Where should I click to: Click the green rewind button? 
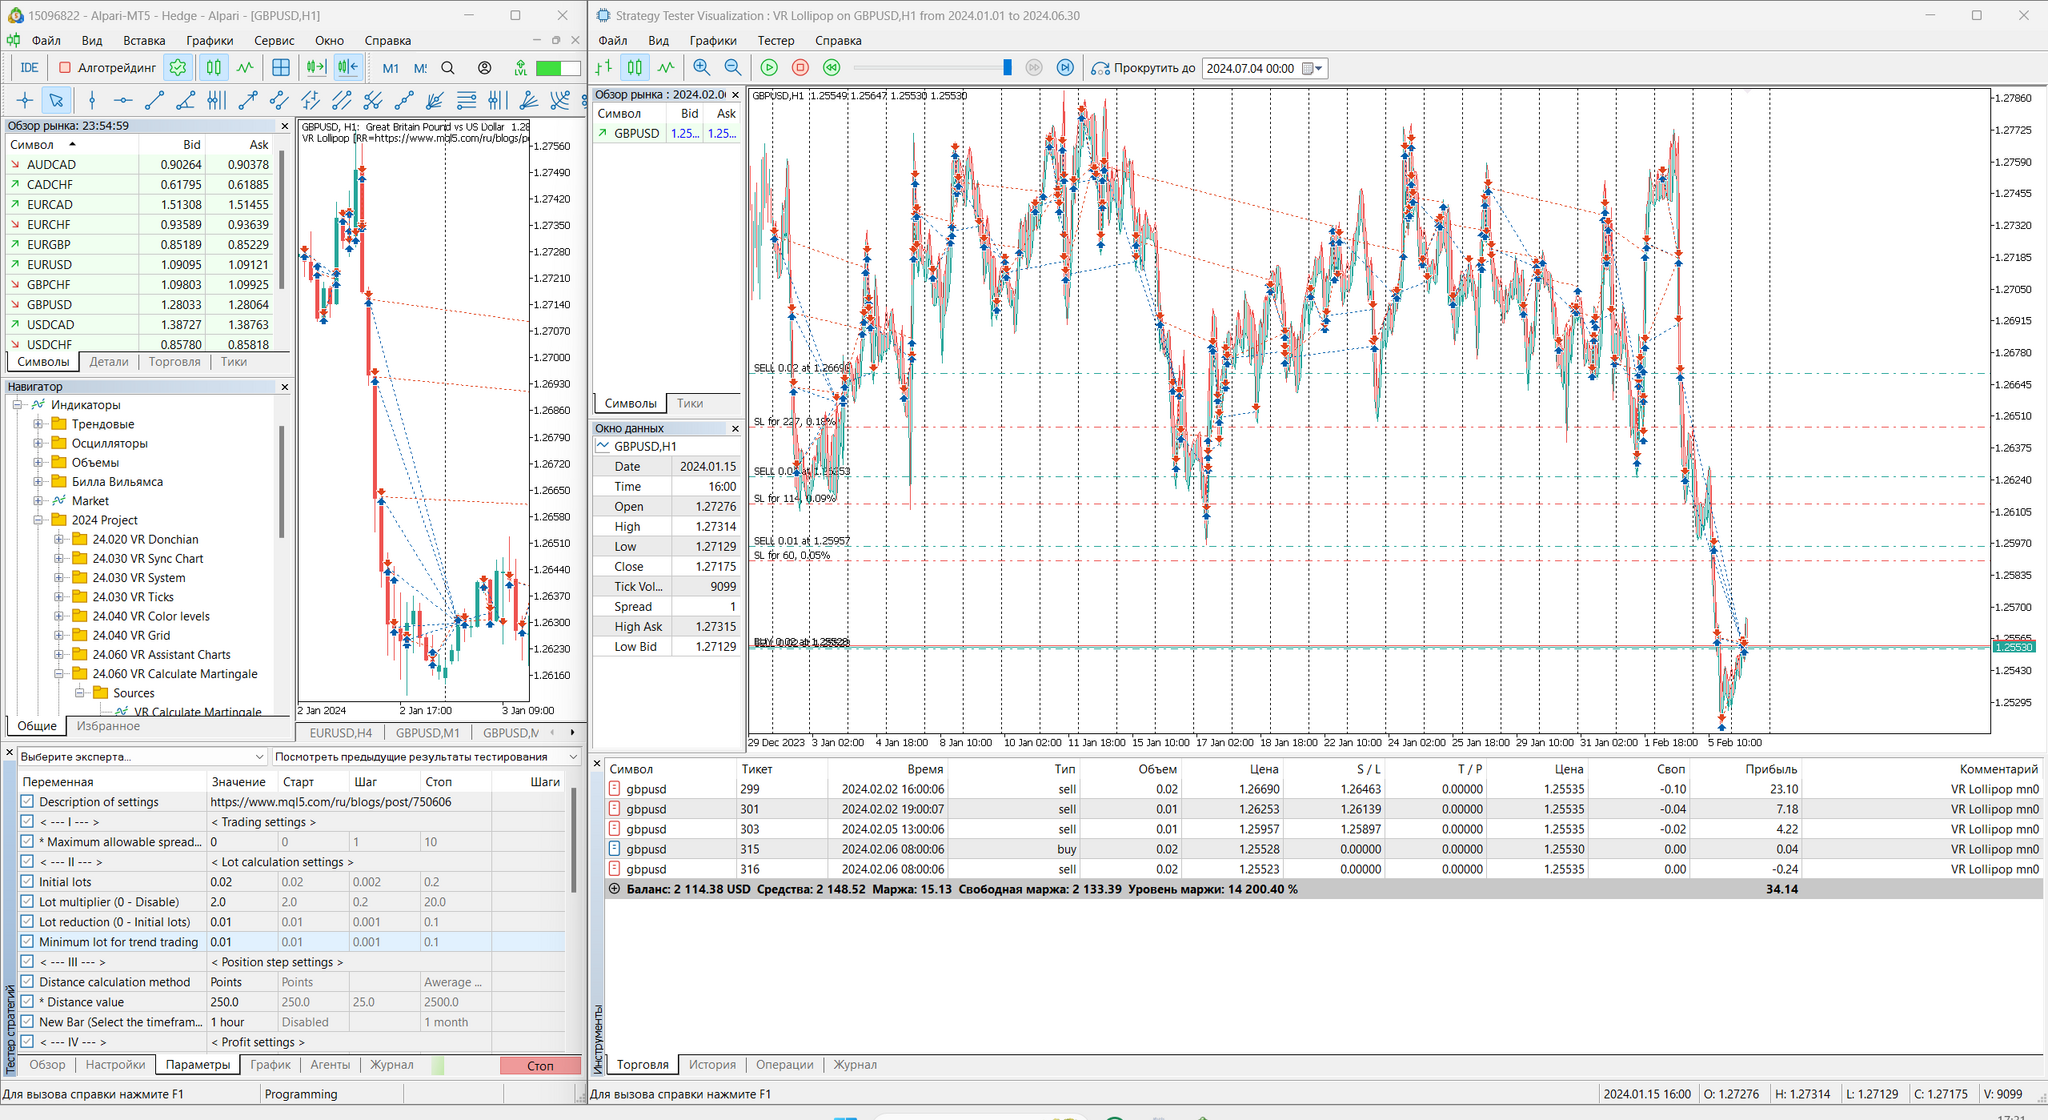coord(831,68)
